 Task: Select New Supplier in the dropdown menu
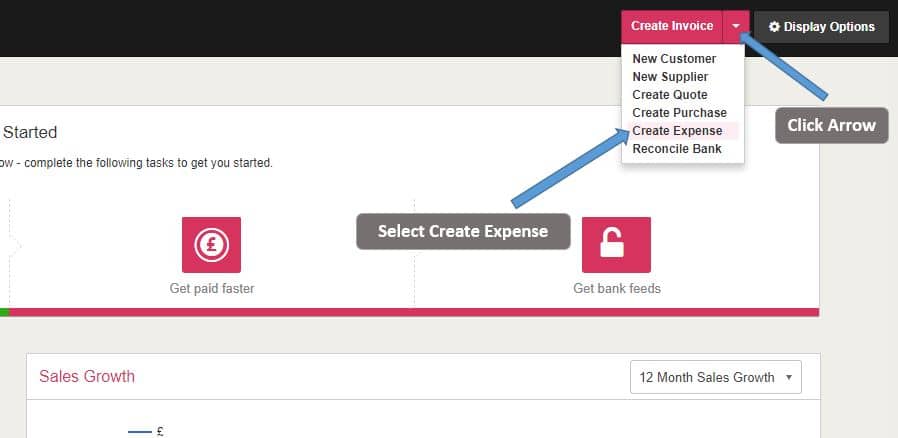coord(670,77)
